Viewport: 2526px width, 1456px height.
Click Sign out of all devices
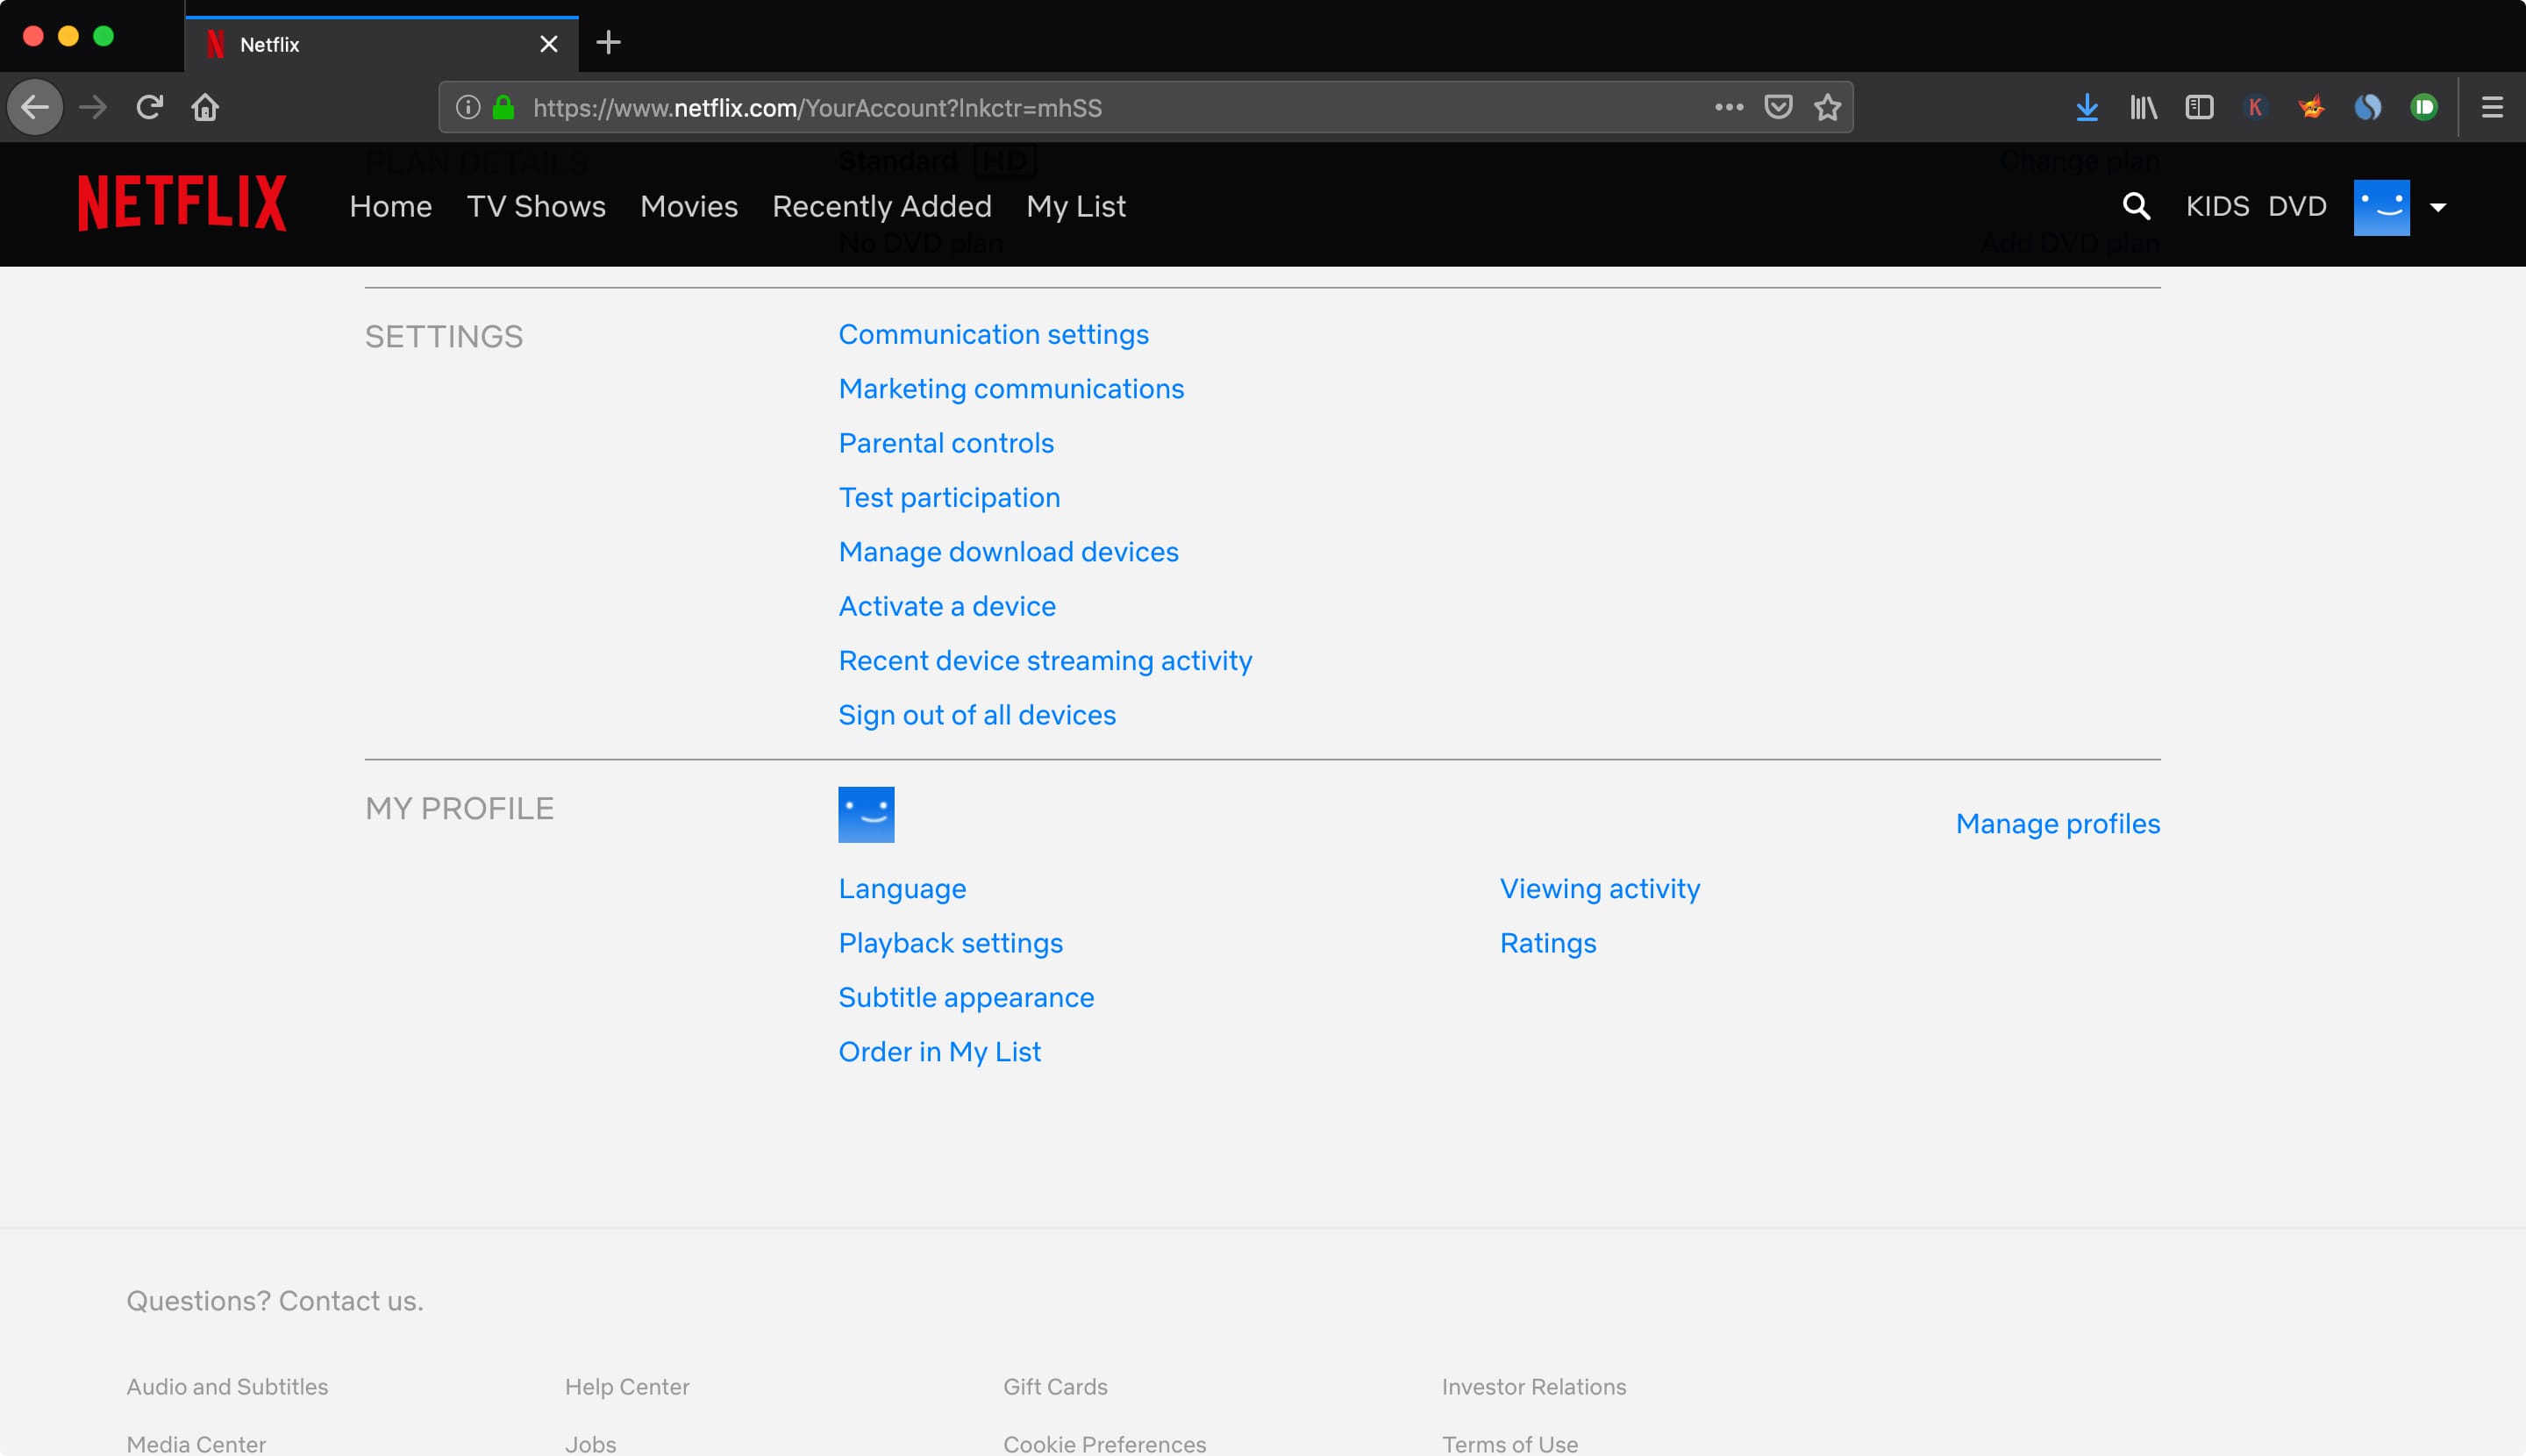pyautogui.click(x=977, y=715)
